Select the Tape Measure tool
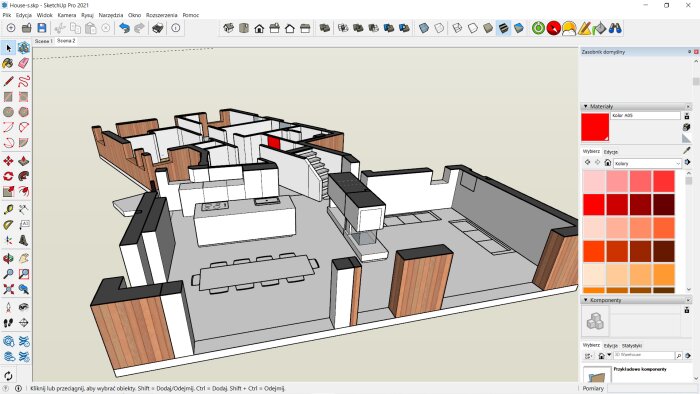Image resolution: width=700 pixels, height=394 pixels. (8, 209)
